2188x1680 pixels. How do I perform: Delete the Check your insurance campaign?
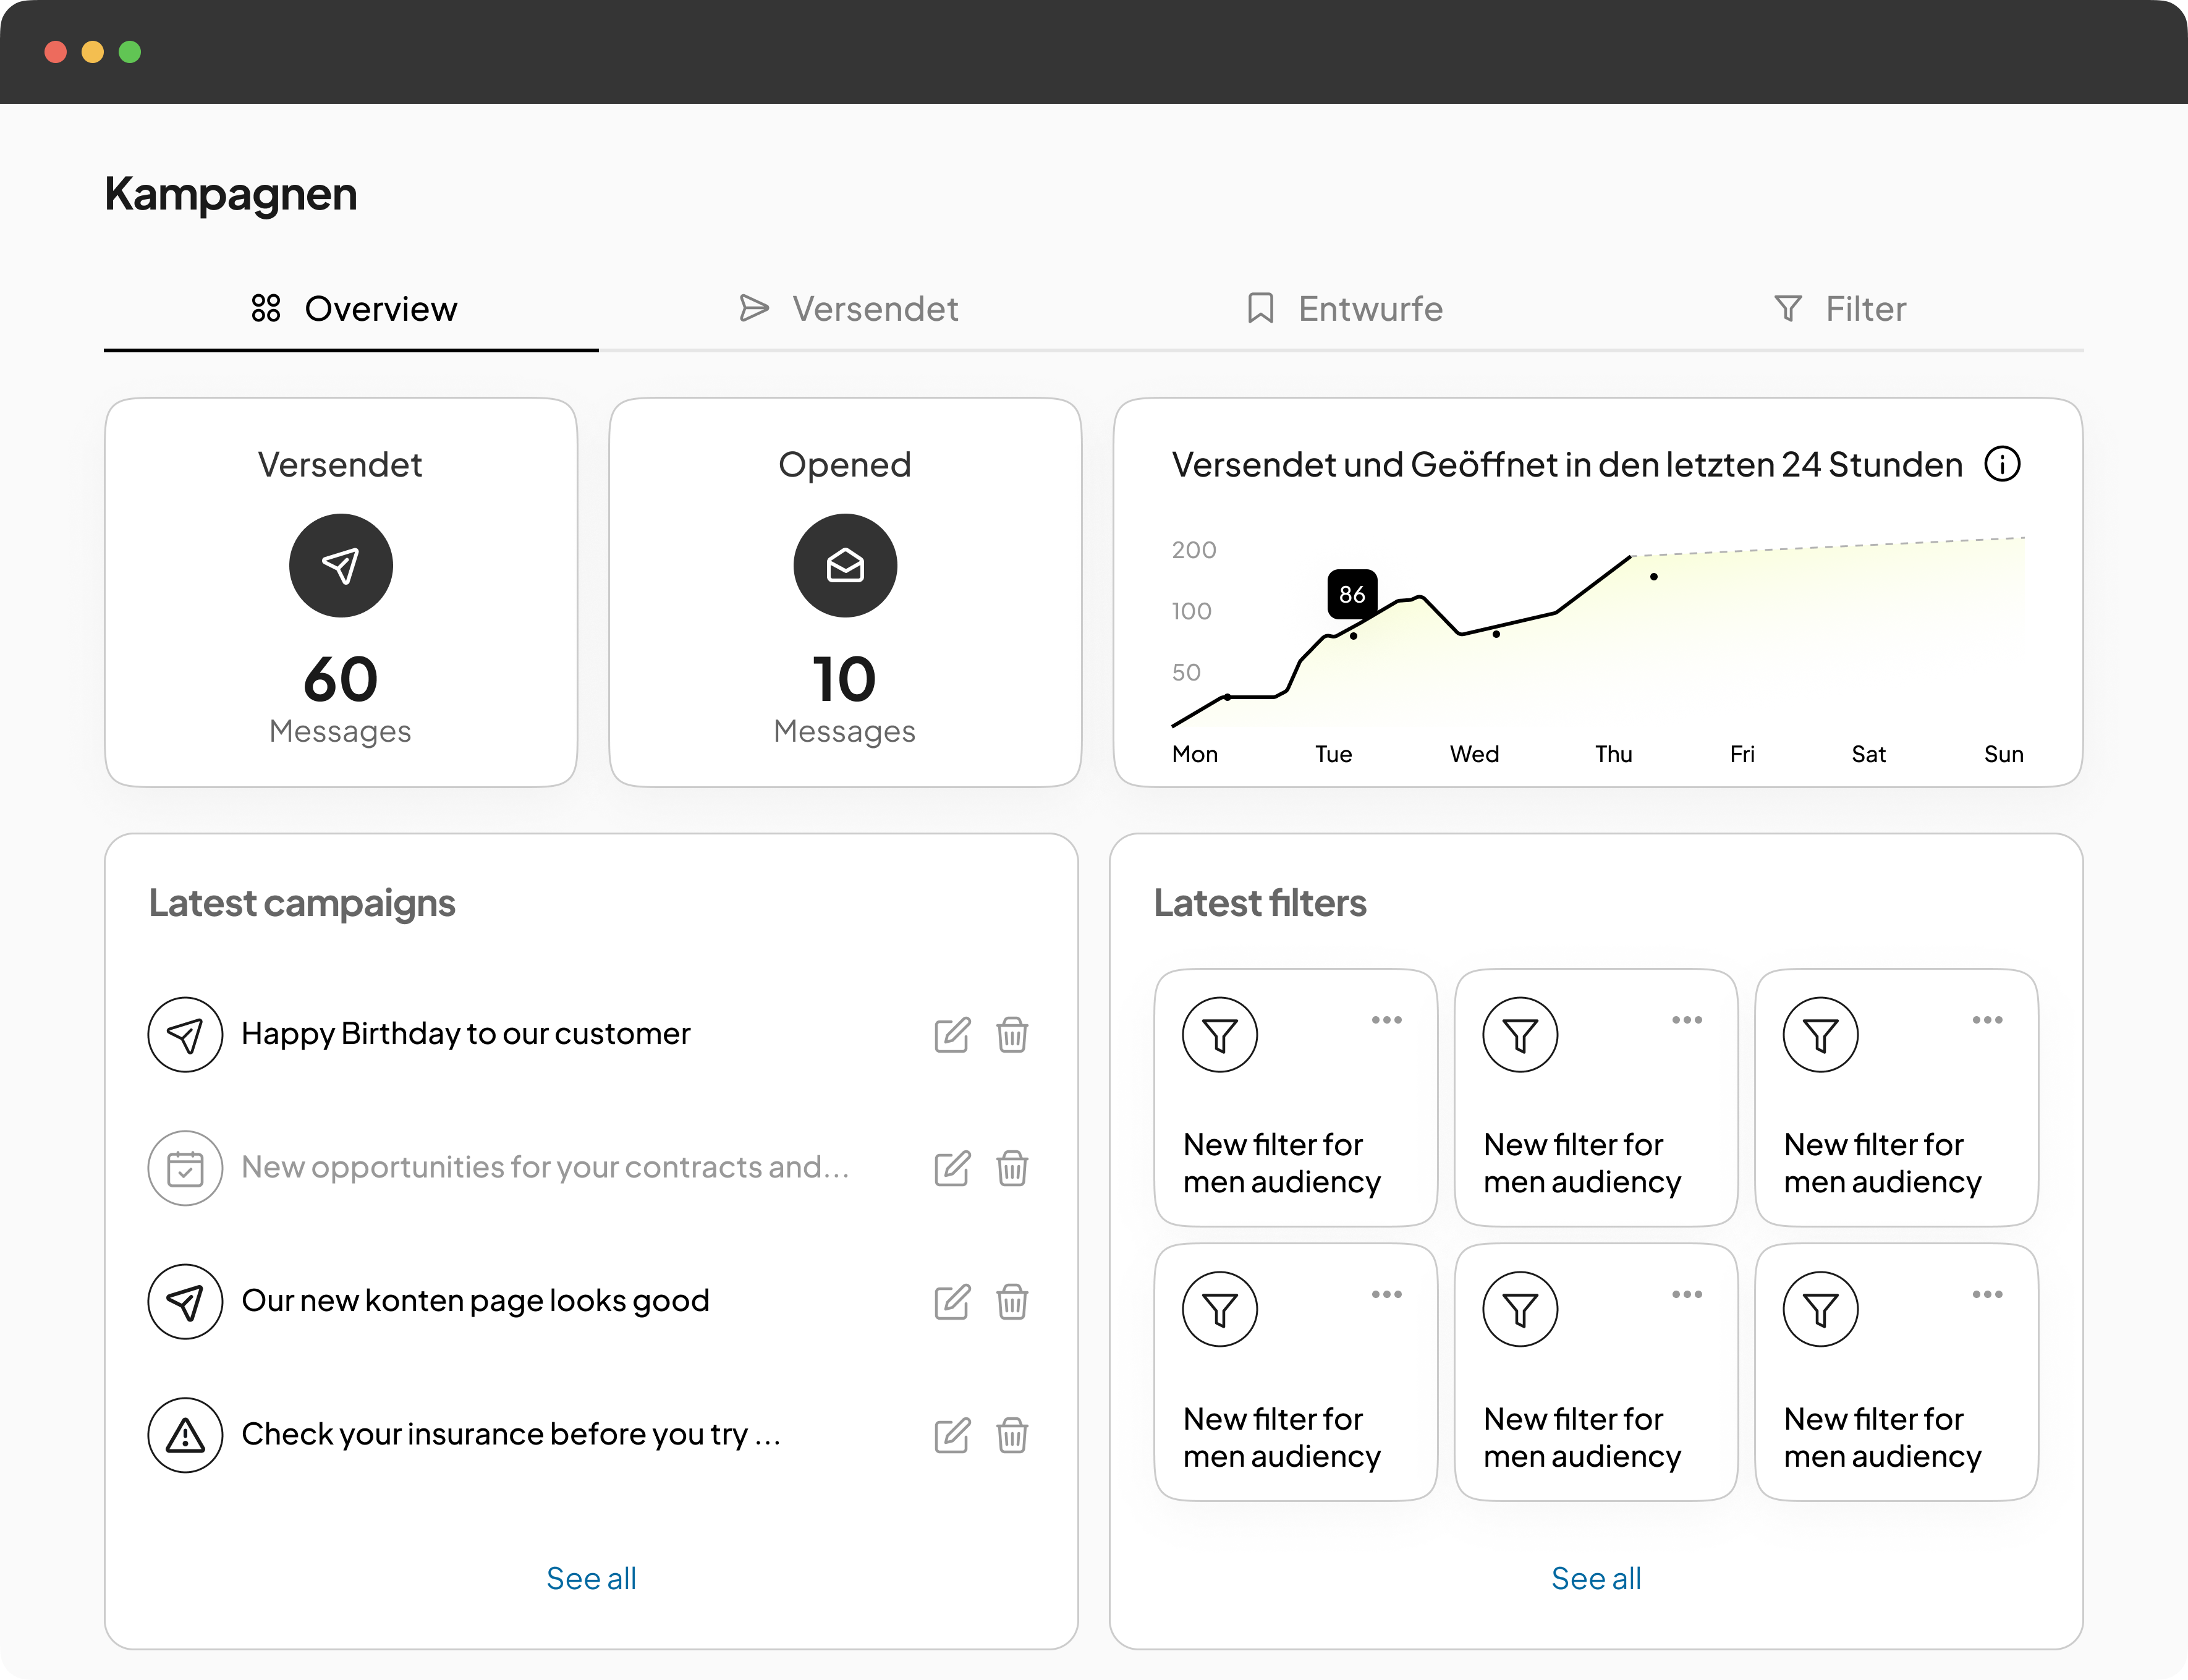[x=1012, y=1435]
